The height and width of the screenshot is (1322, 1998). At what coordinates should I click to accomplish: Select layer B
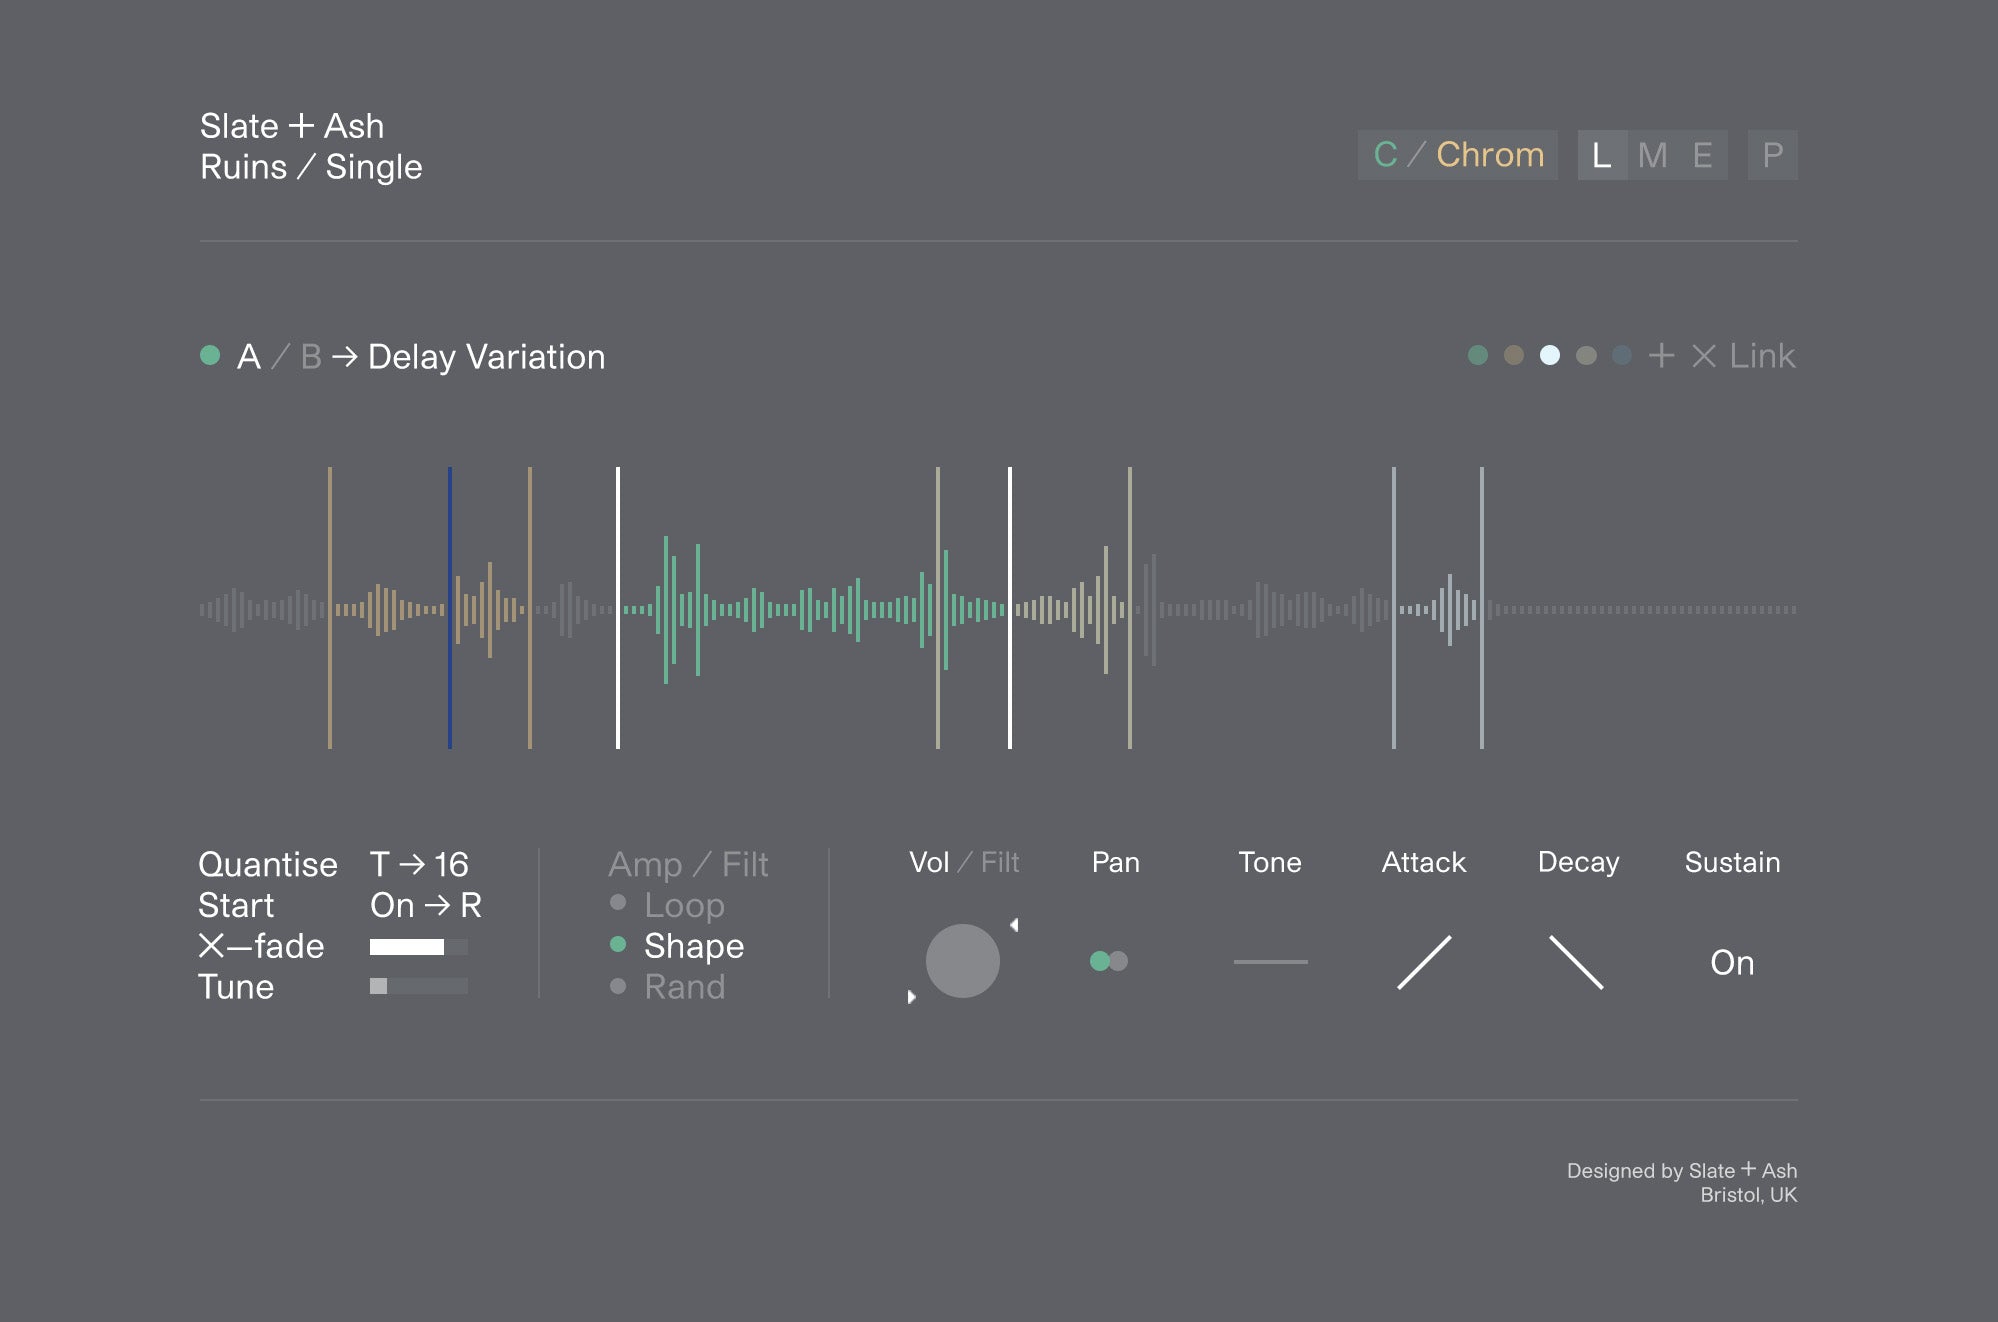pos(311,357)
